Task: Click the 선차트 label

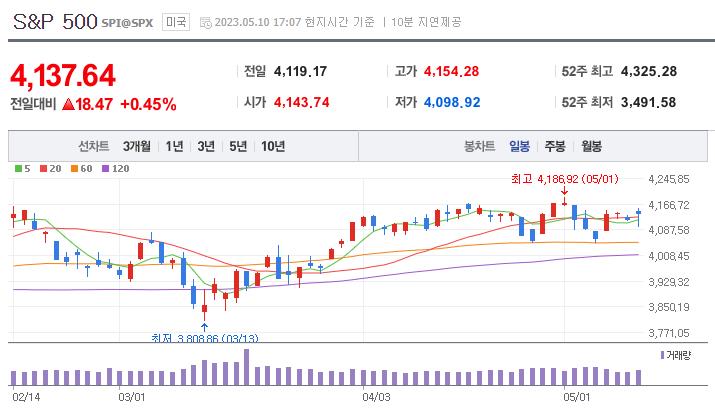Action: (x=93, y=146)
